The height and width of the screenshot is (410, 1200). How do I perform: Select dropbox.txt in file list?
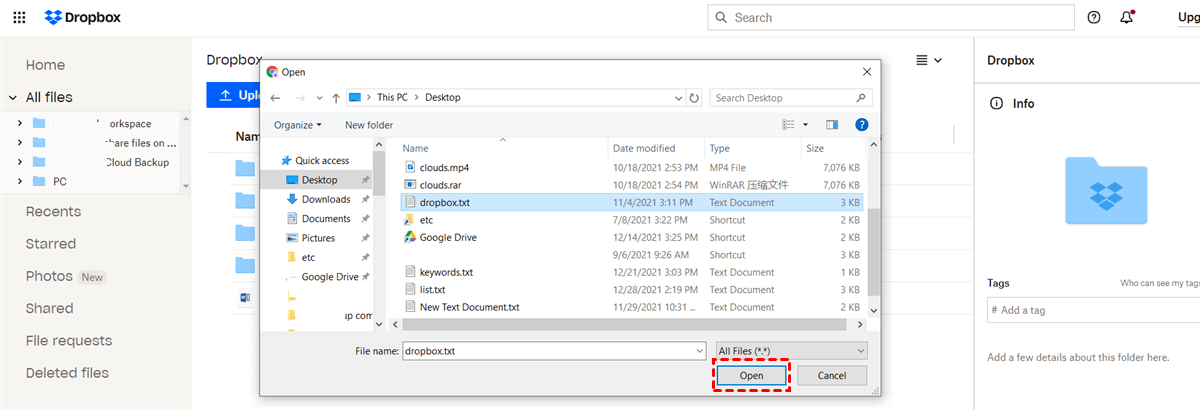[x=633, y=202]
